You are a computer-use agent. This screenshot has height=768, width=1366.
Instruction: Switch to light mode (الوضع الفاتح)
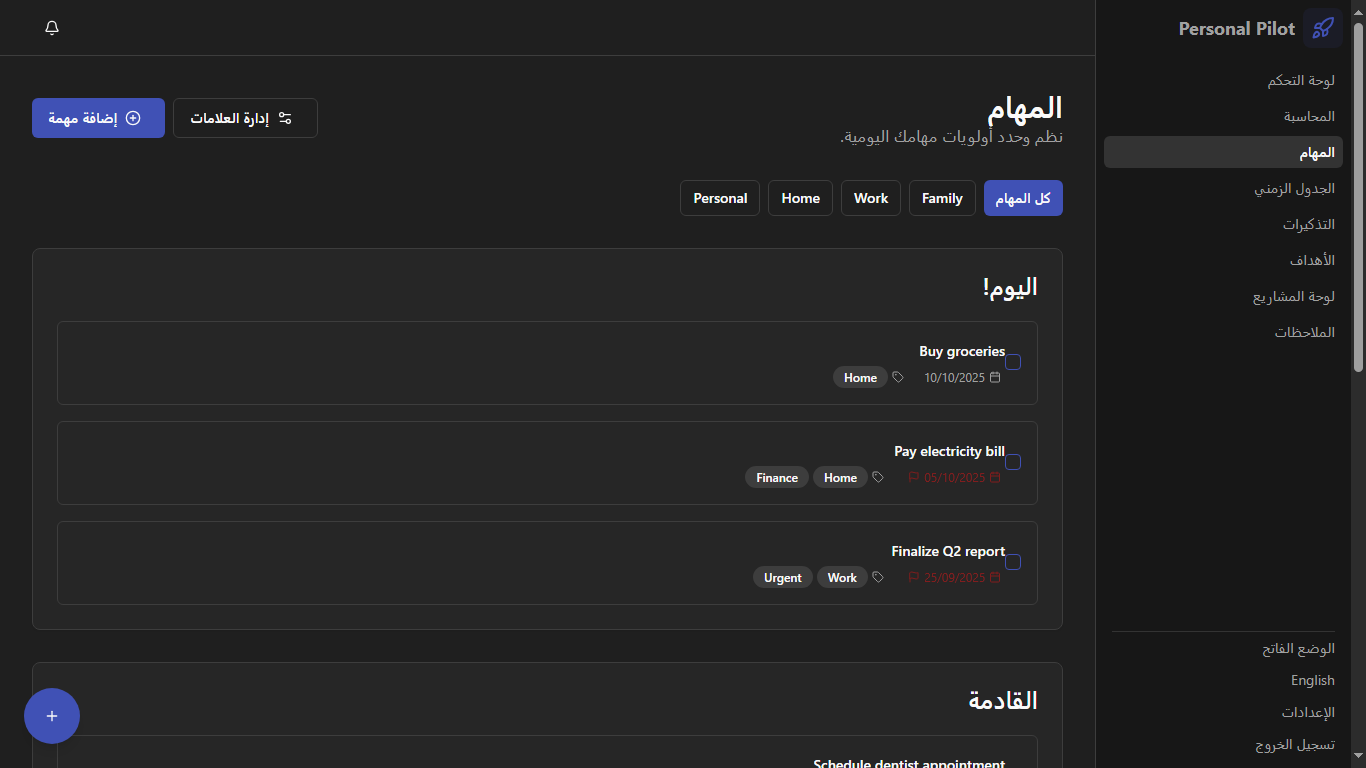(1298, 649)
